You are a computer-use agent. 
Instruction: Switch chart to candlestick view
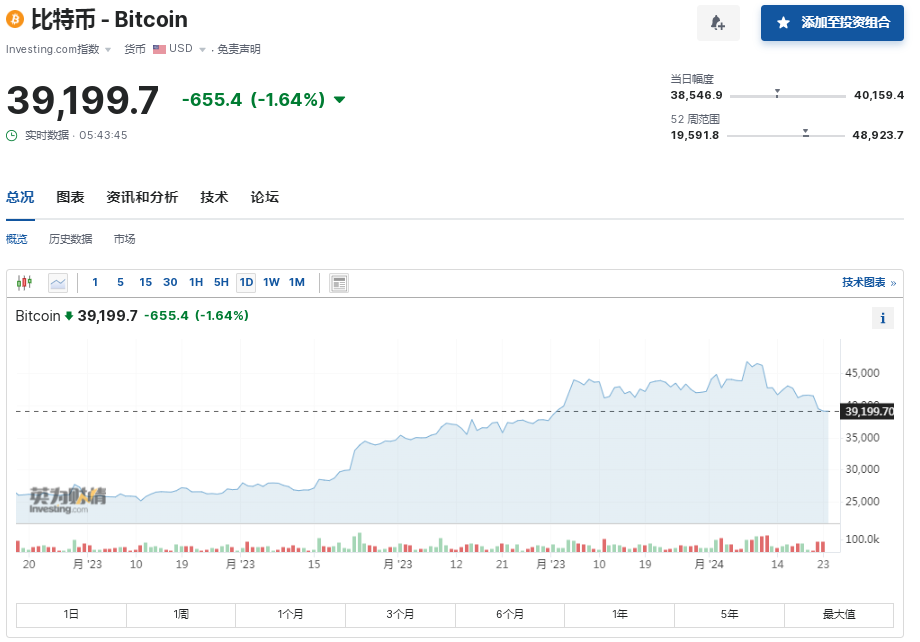(x=25, y=283)
